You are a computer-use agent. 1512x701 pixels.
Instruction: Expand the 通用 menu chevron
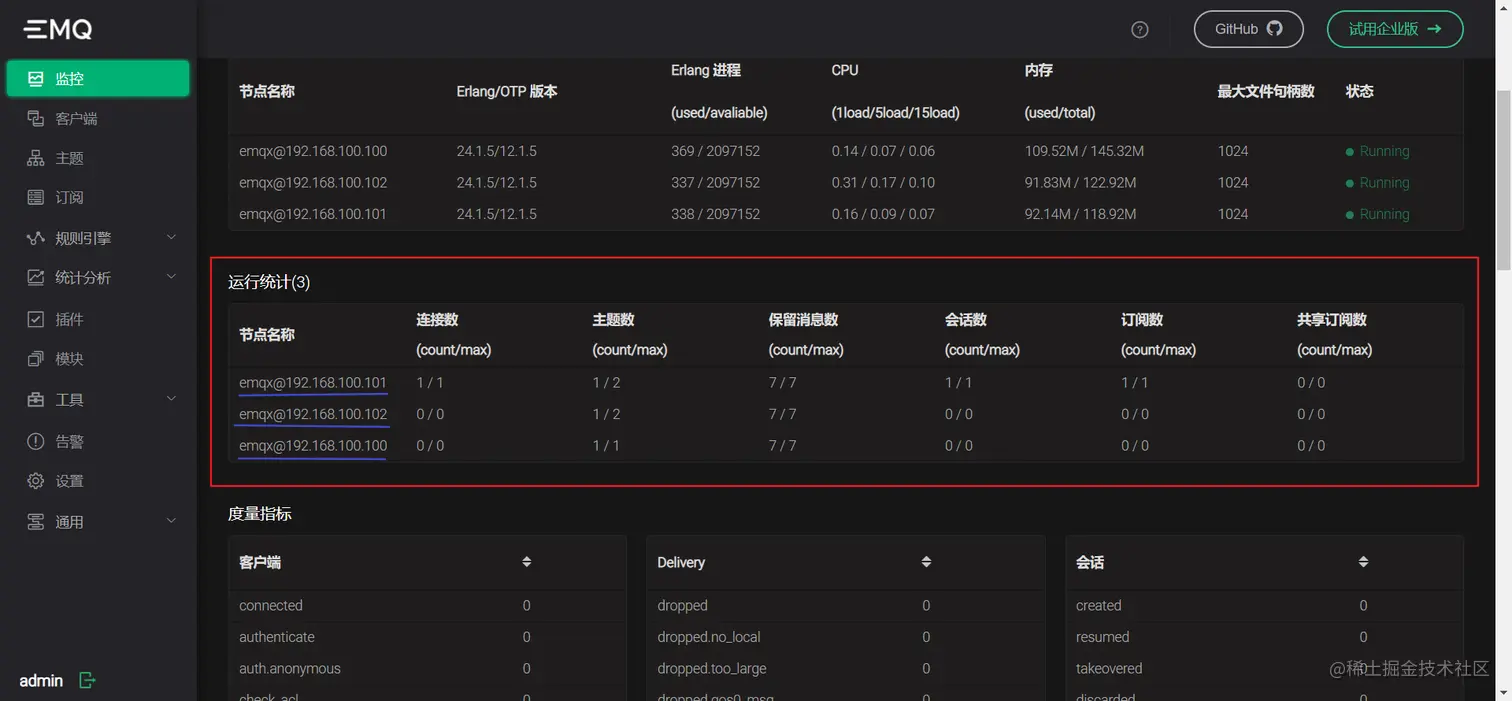click(171, 521)
